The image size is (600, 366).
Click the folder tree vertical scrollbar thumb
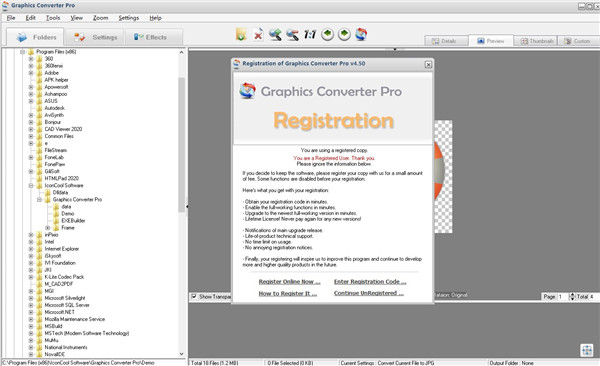click(181, 145)
